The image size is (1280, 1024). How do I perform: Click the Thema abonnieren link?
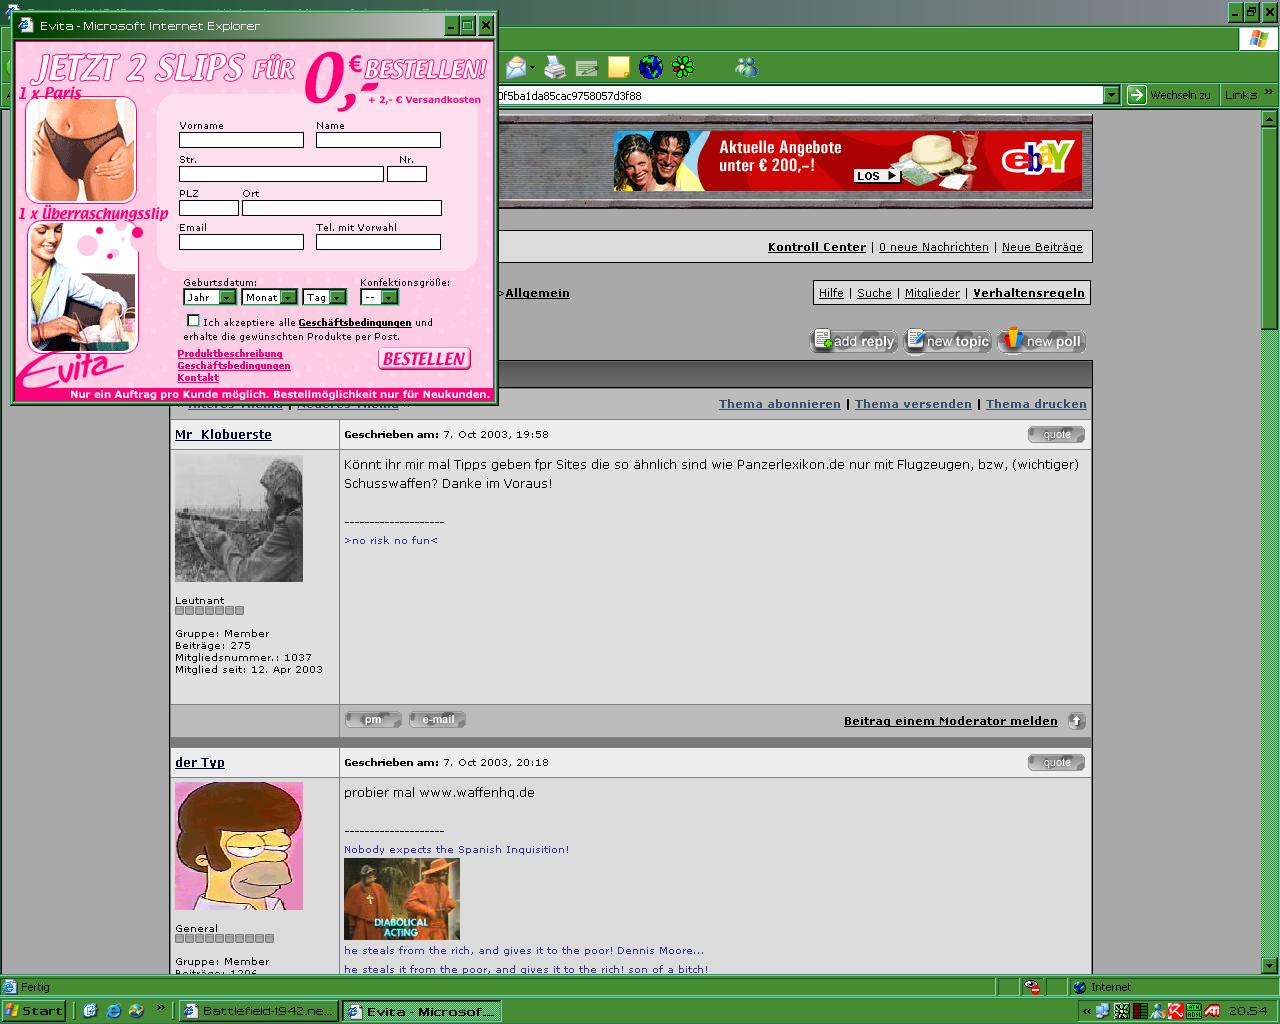[780, 404]
